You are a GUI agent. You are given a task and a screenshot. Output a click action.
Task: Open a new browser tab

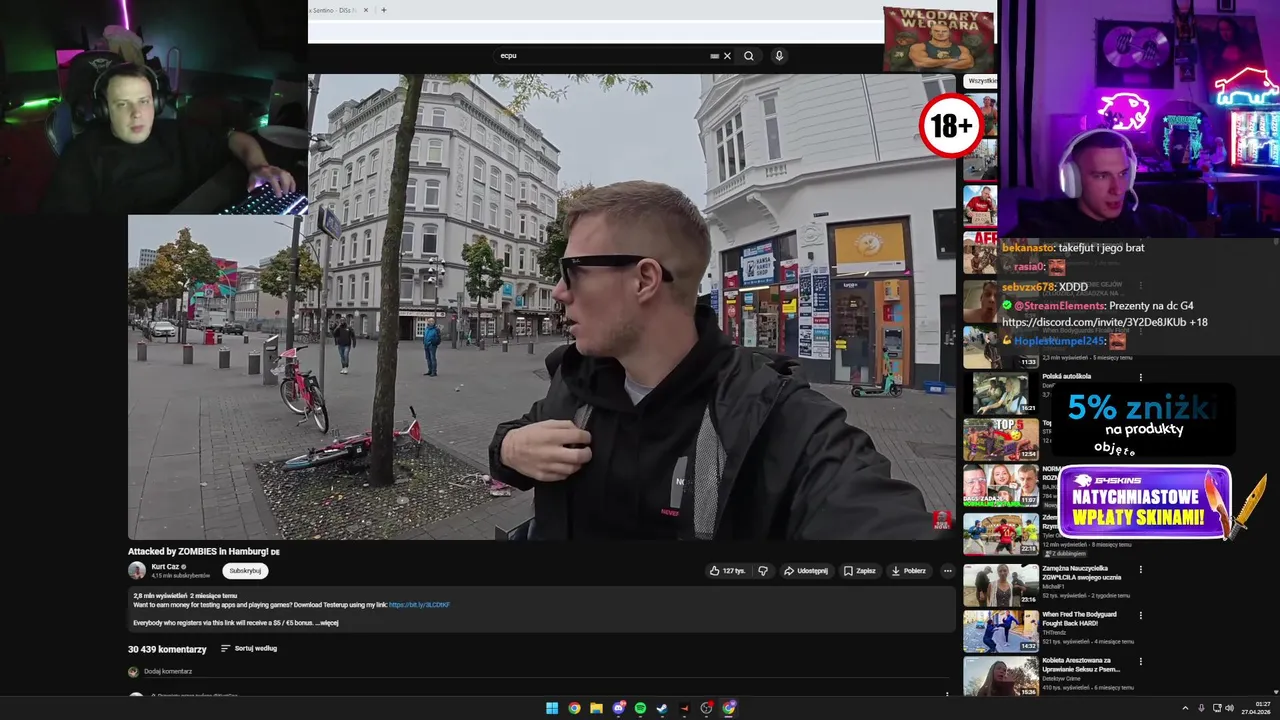tap(384, 10)
